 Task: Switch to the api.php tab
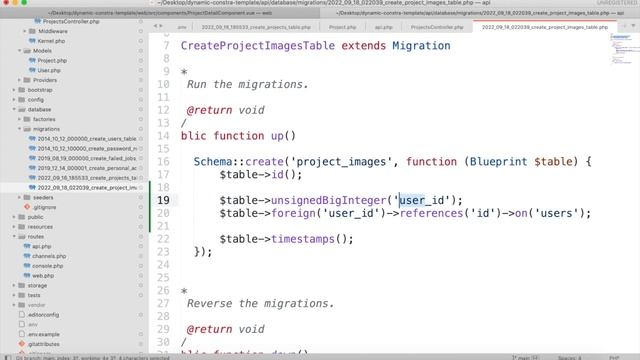(384, 27)
